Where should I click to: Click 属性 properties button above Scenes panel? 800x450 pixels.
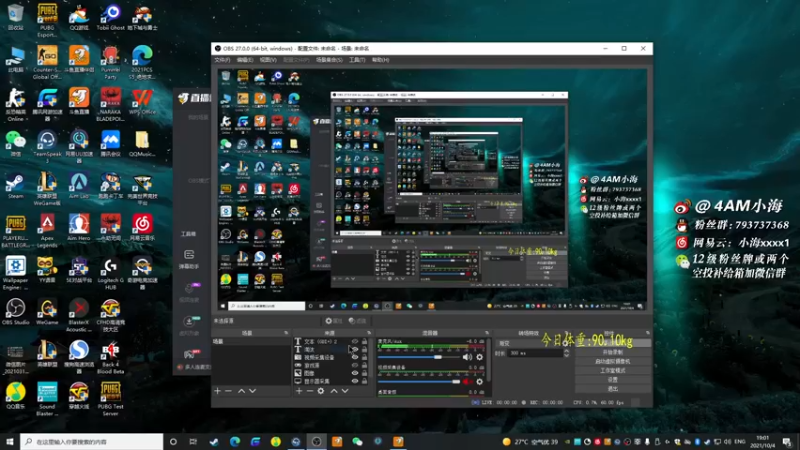coord(335,321)
